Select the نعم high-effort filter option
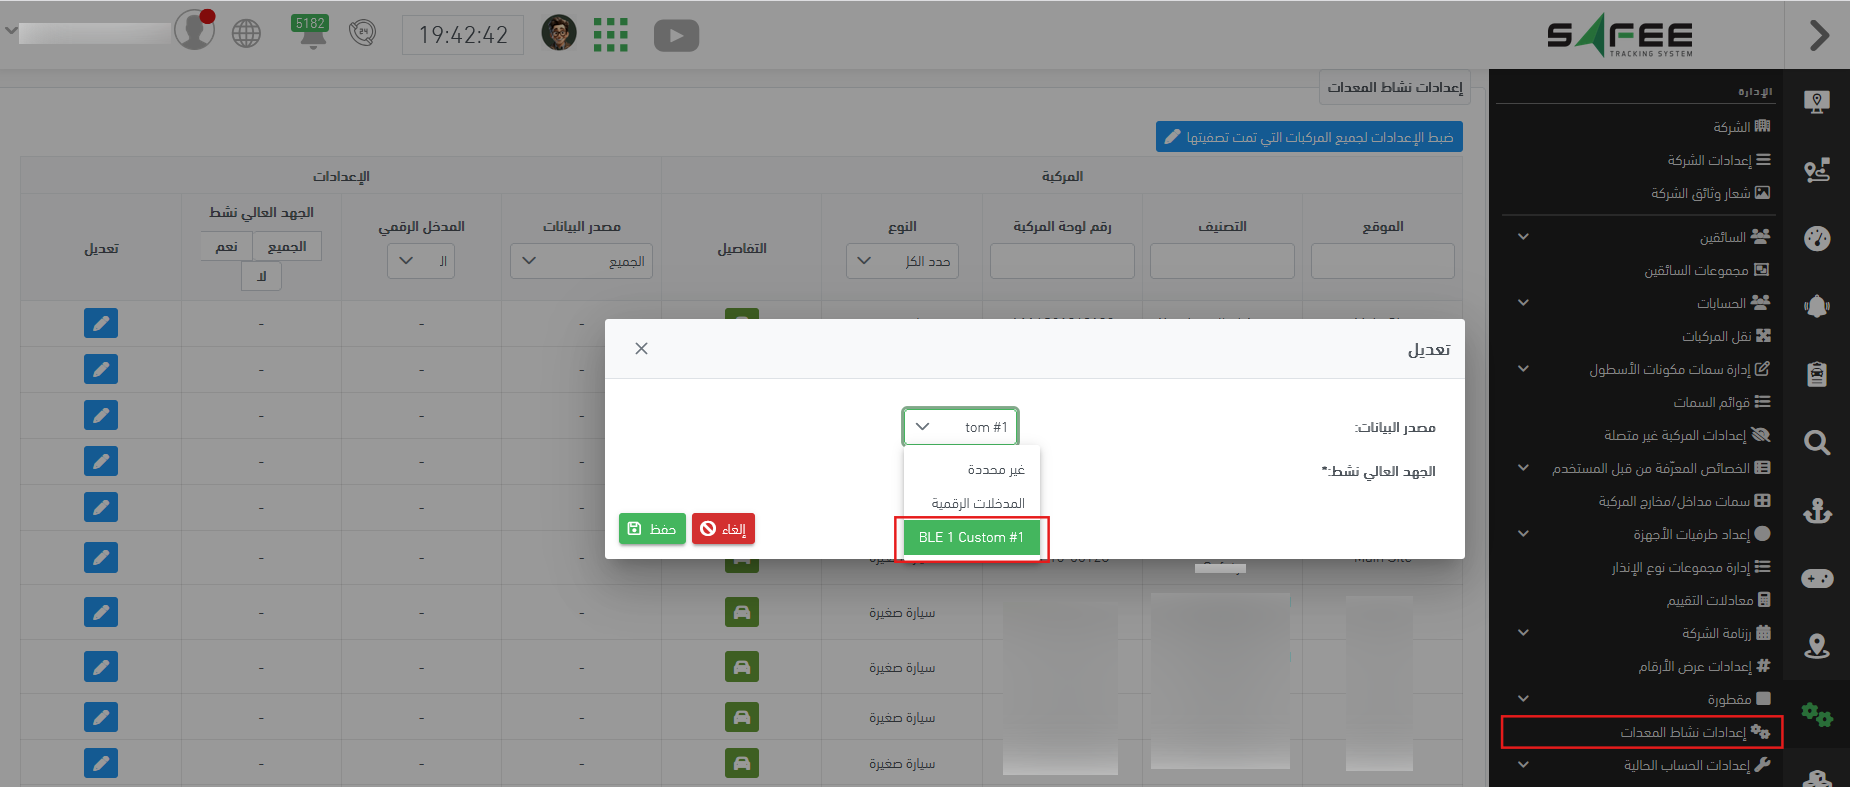 227,246
